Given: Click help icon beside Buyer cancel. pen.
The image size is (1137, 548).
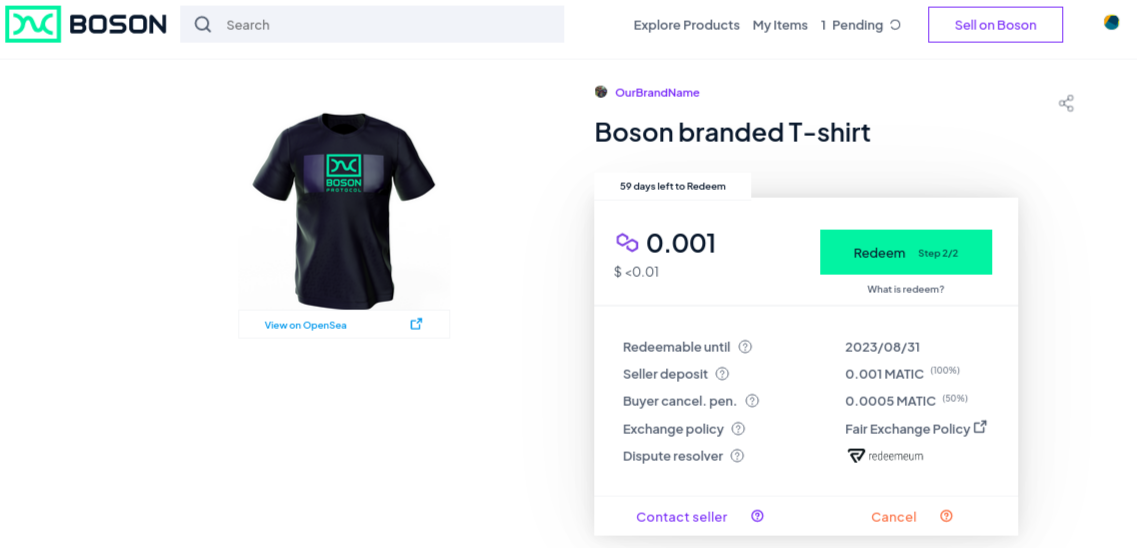Looking at the screenshot, I should pyautogui.click(x=752, y=401).
